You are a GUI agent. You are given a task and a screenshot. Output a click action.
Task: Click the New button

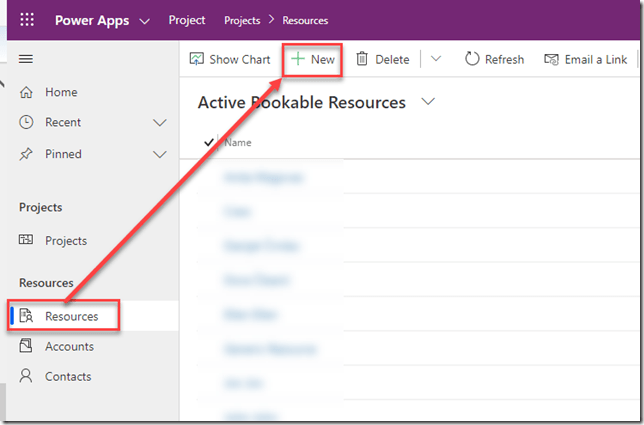313,59
